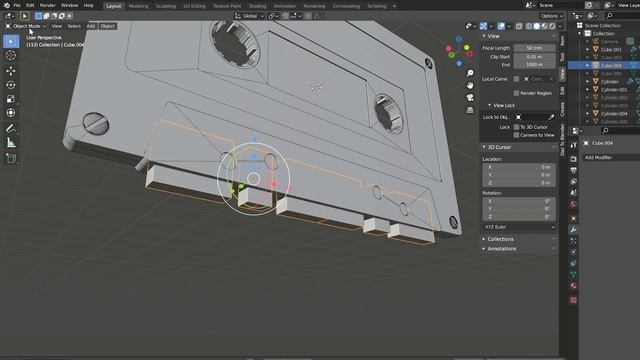Open the View Layer properties tab icon
The image size is (640, 360).
tap(573, 181)
